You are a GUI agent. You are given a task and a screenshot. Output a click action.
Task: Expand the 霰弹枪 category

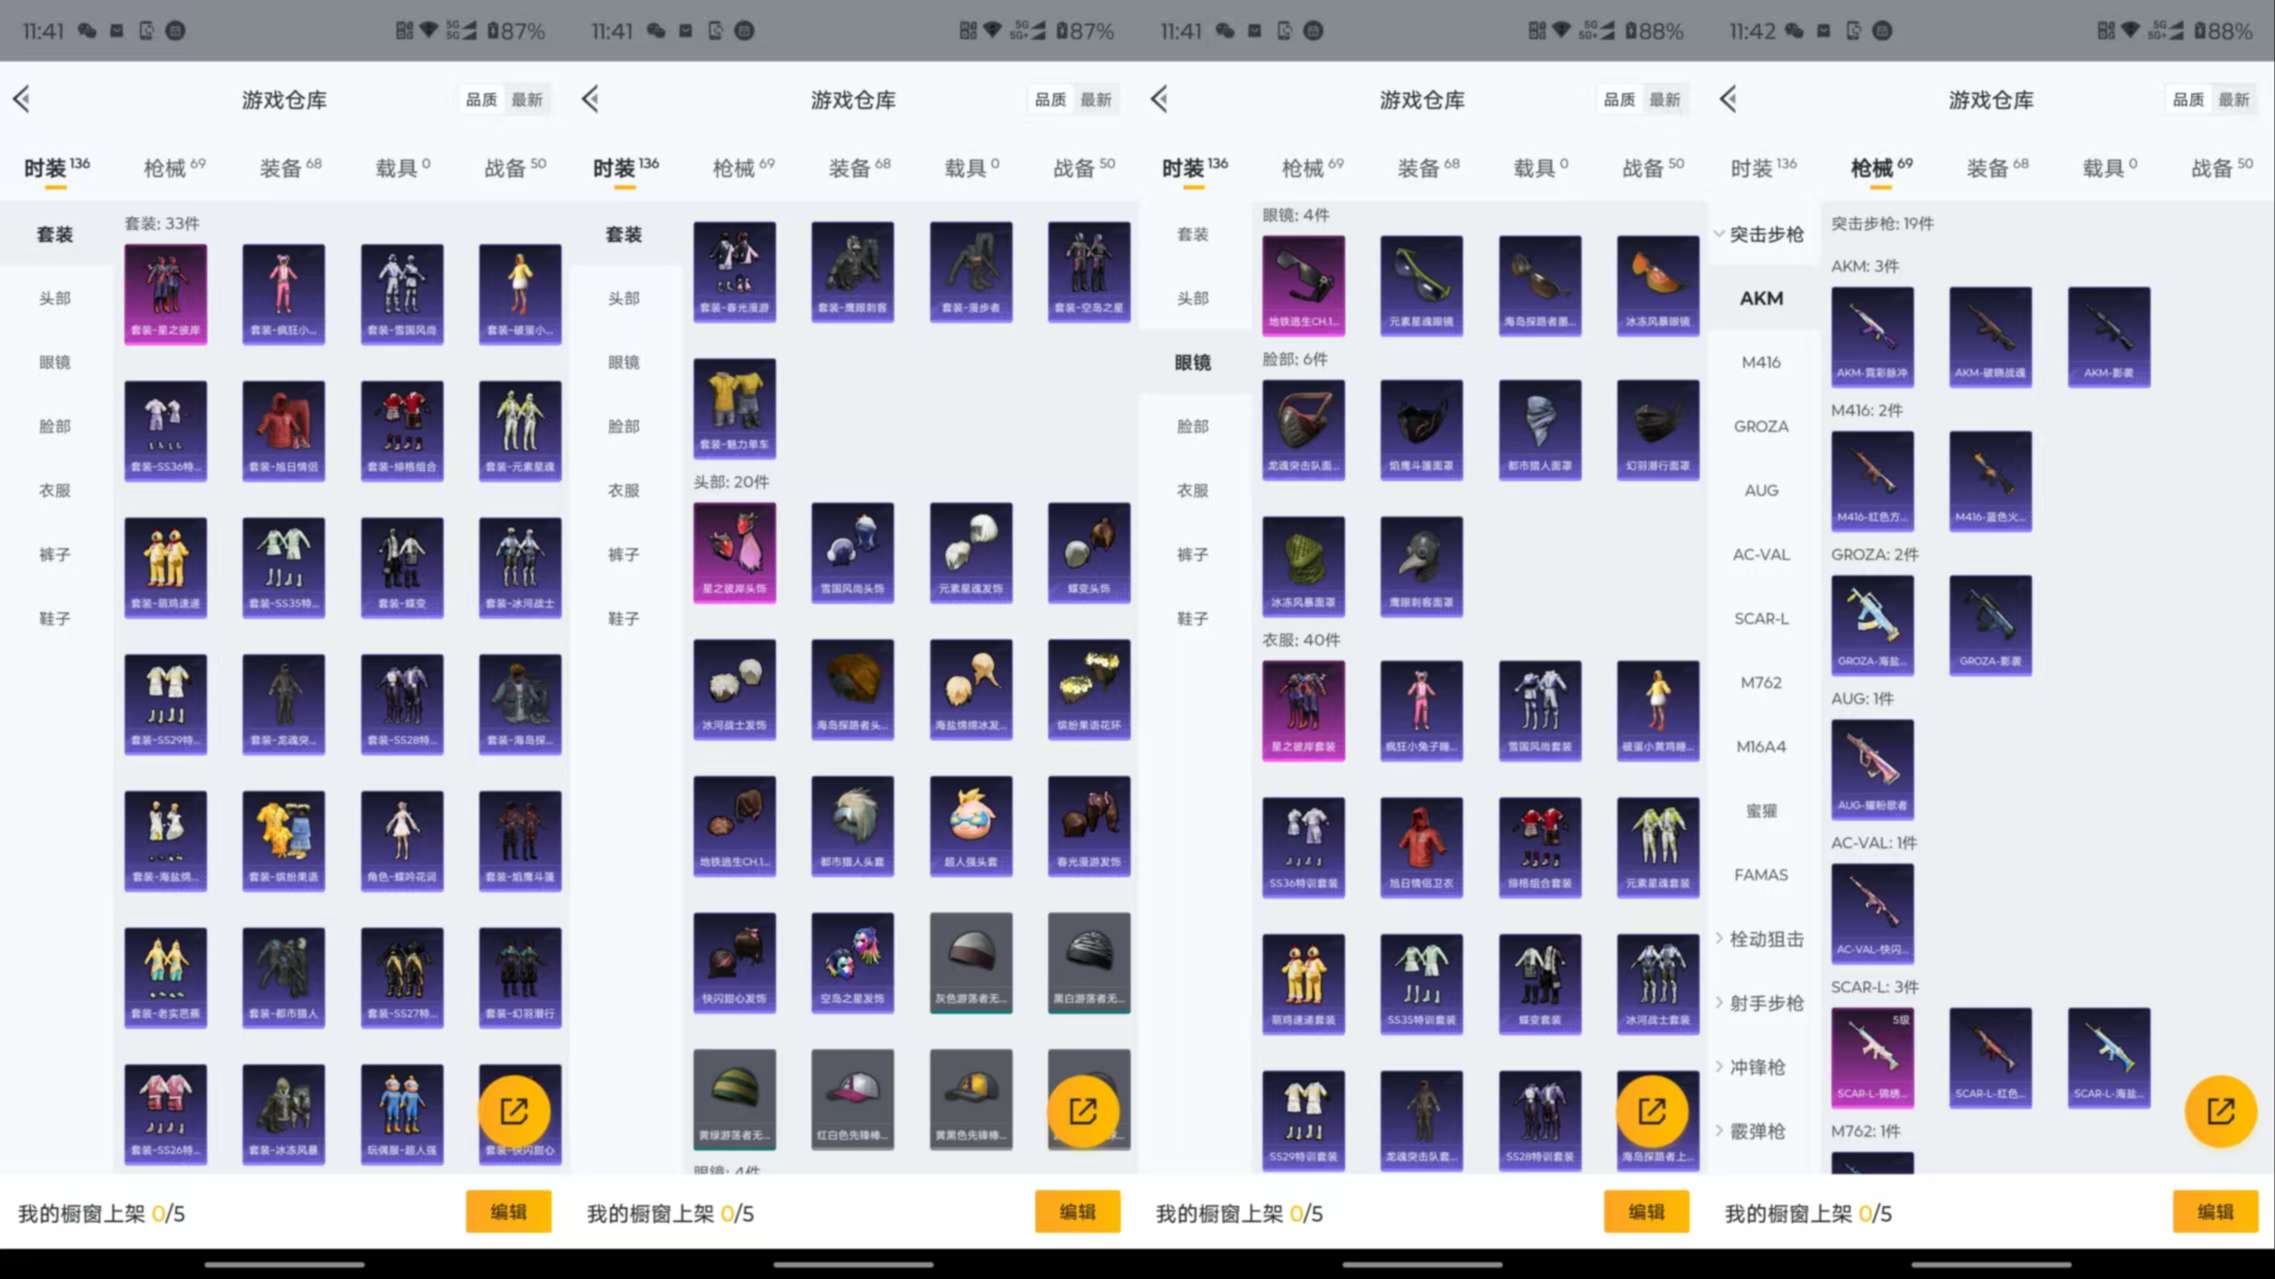pos(1757,1131)
